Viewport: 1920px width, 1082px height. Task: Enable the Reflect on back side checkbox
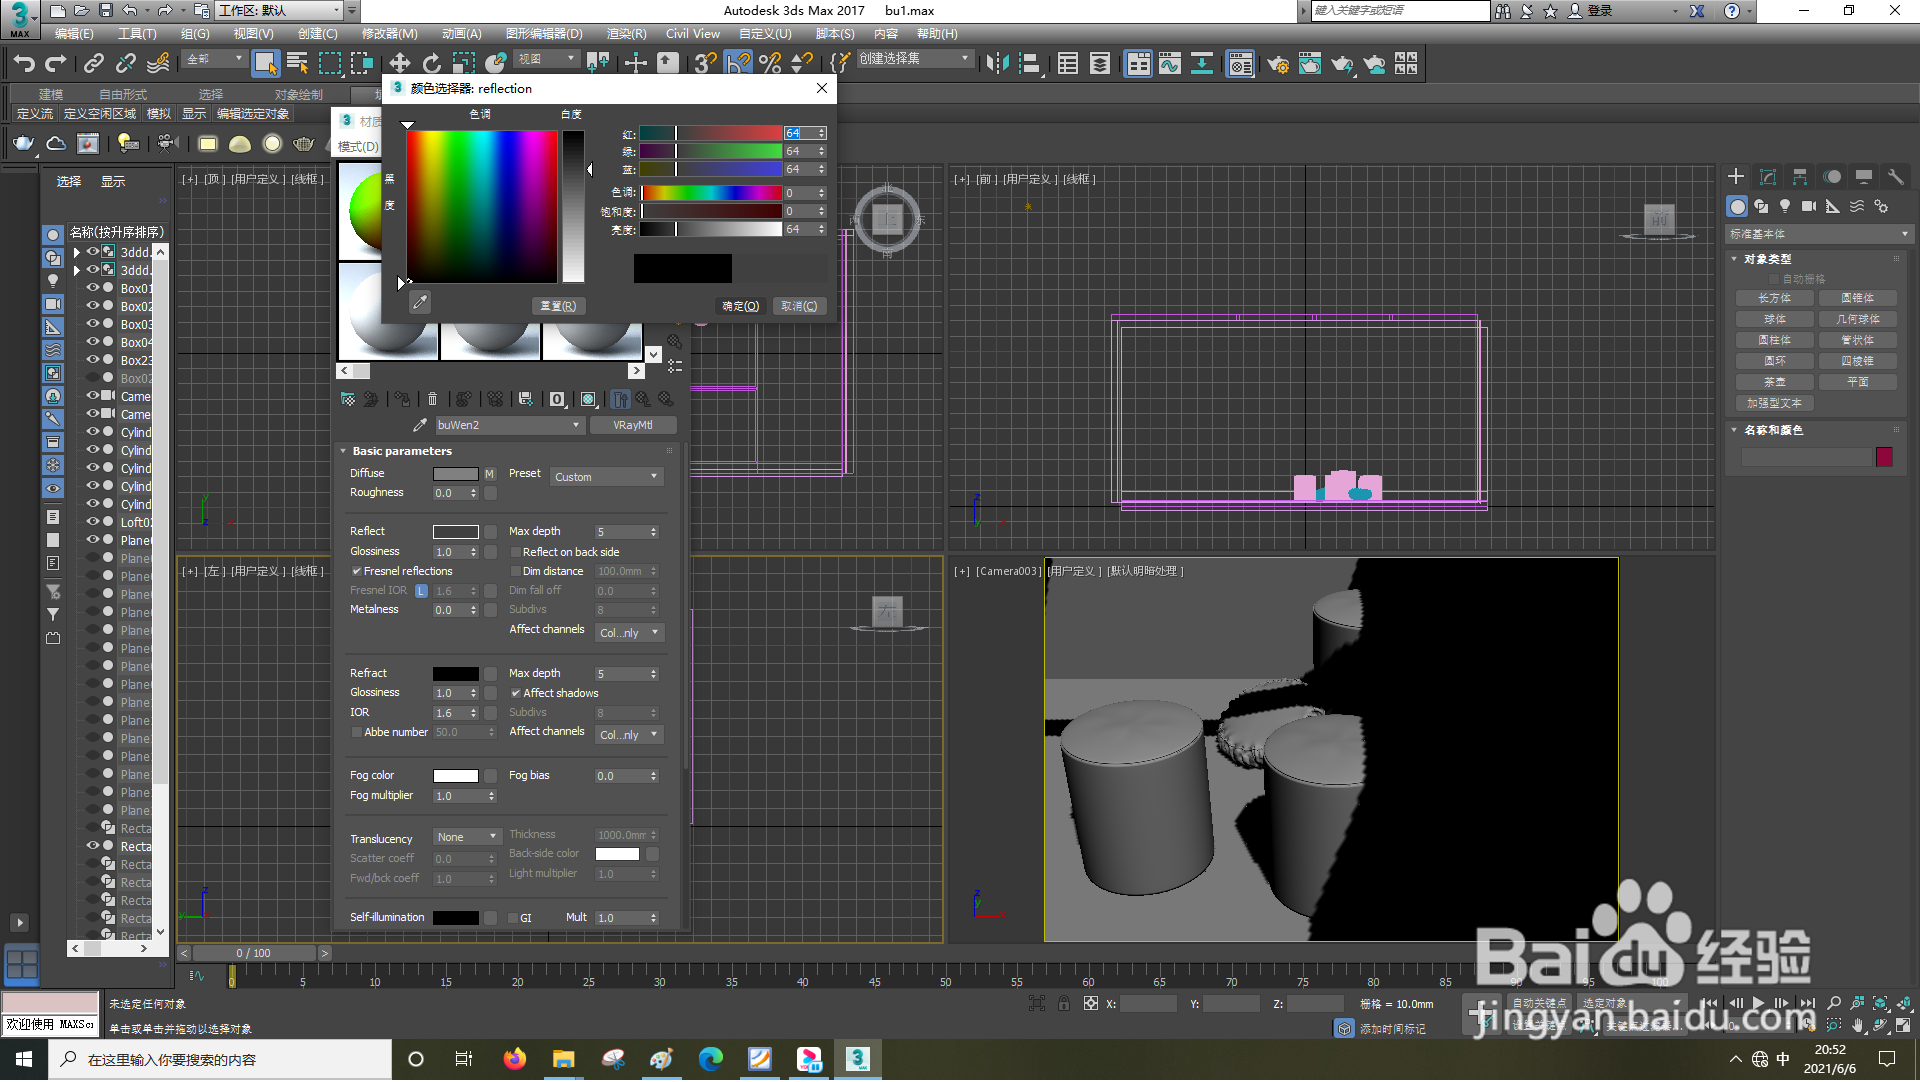click(516, 553)
